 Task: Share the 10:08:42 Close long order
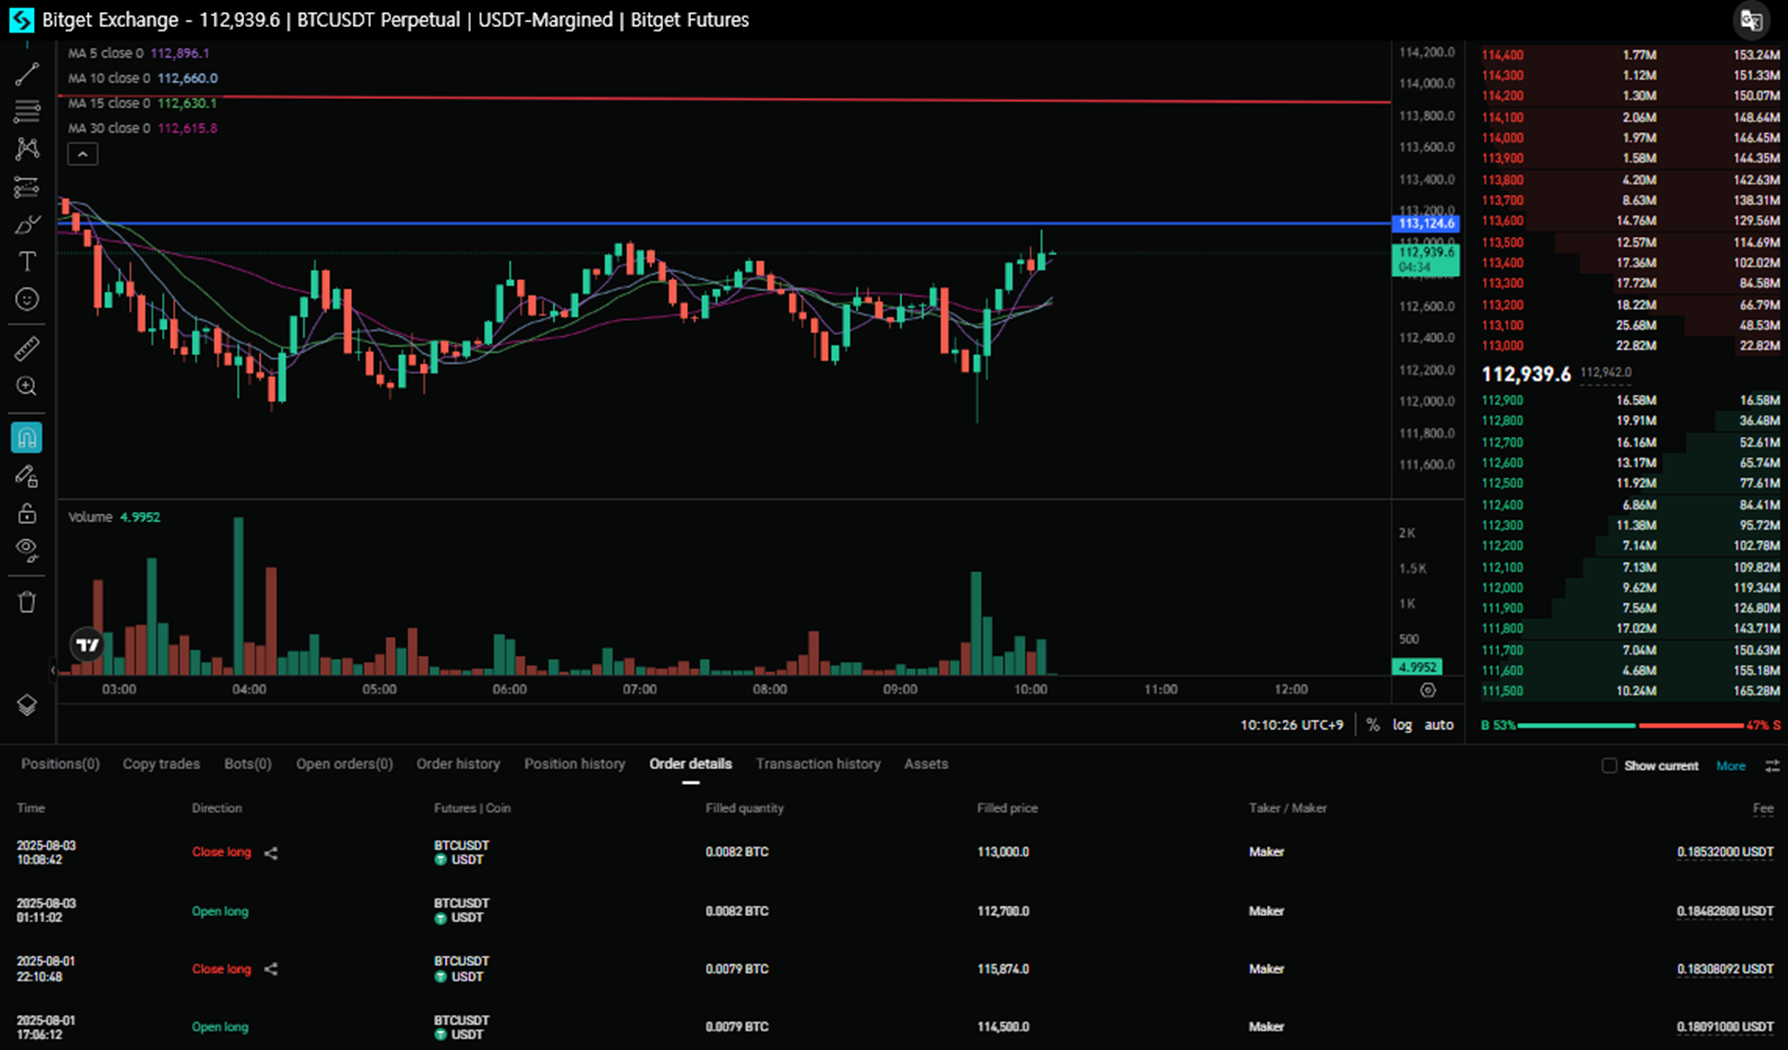pyautogui.click(x=271, y=853)
